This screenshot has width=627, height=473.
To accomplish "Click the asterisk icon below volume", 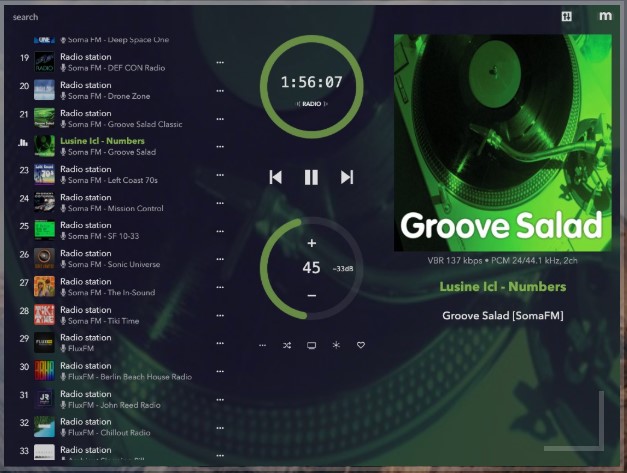I will coord(336,345).
